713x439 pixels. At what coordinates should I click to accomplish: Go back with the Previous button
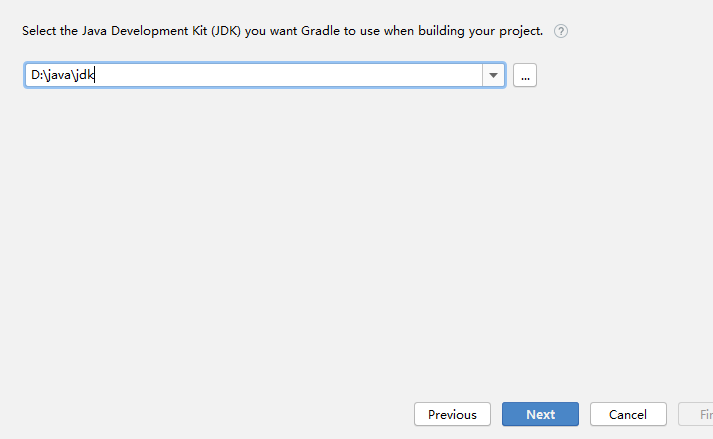pos(452,414)
